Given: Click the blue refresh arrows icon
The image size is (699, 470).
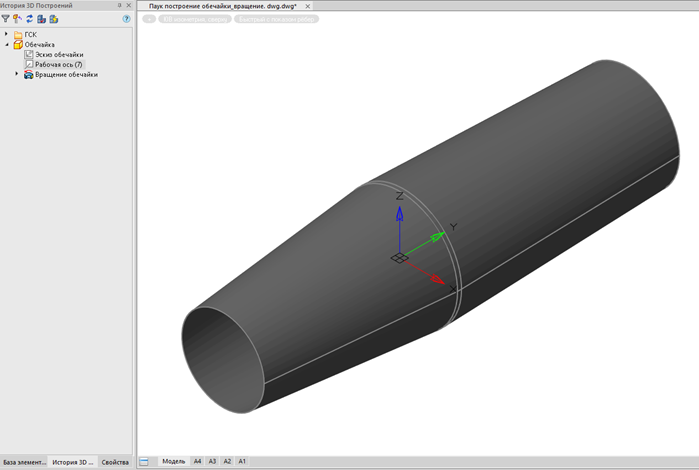Looking at the screenshot, I should click(29, 19).
